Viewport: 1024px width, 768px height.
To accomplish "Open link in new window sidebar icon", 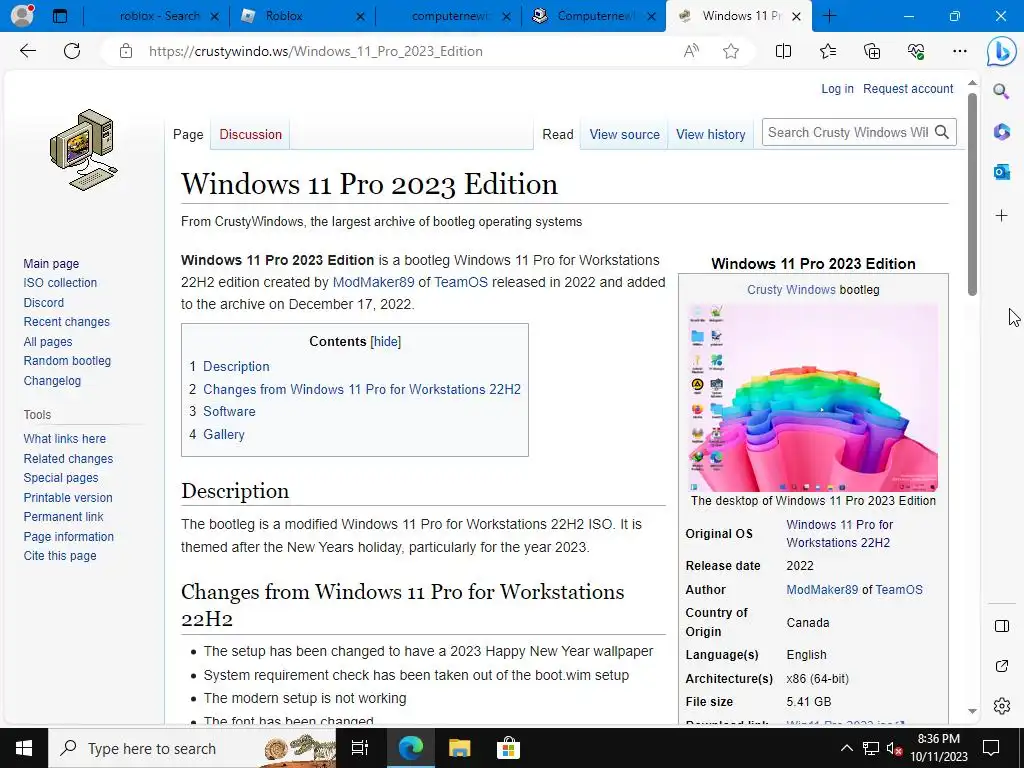I will click(x=1002, y=666).
